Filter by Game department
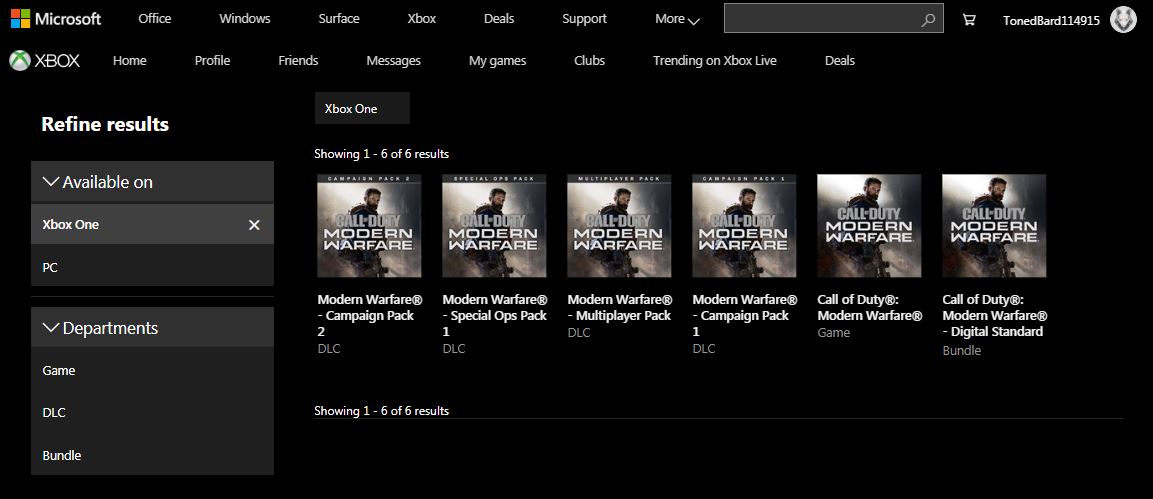 tap(152, 370)
